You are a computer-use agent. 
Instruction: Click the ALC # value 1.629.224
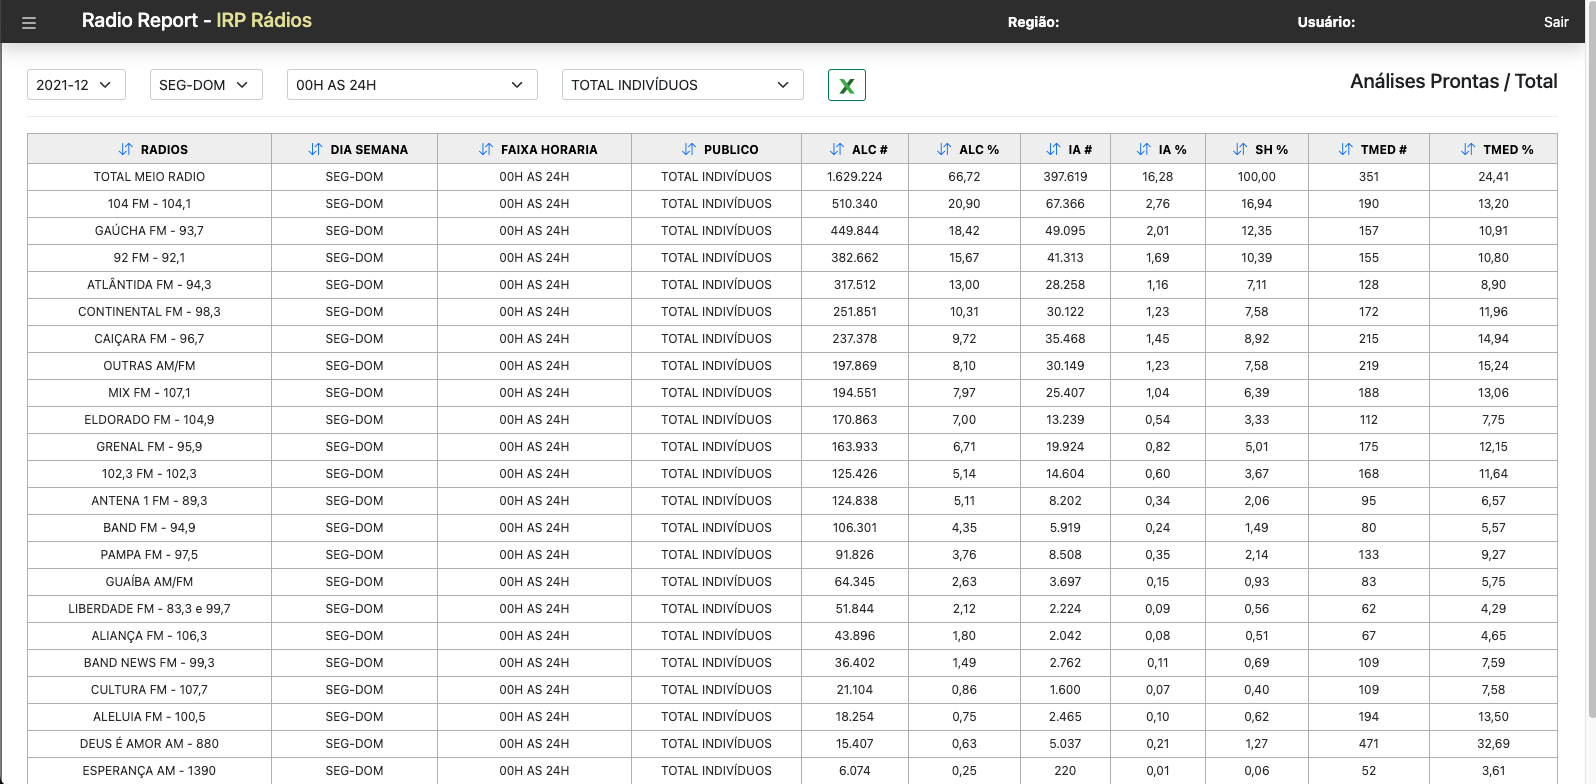(855, 177)
